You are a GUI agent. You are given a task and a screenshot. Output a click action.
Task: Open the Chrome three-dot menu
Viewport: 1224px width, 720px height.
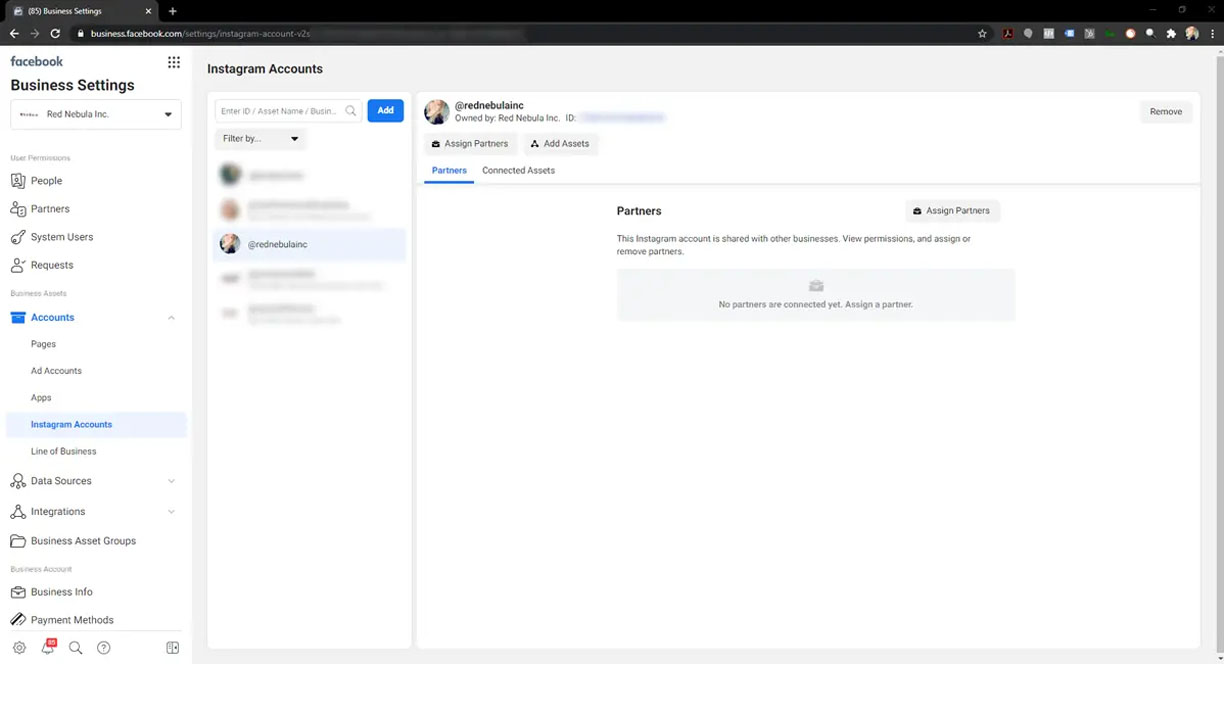pos(1211,33)
